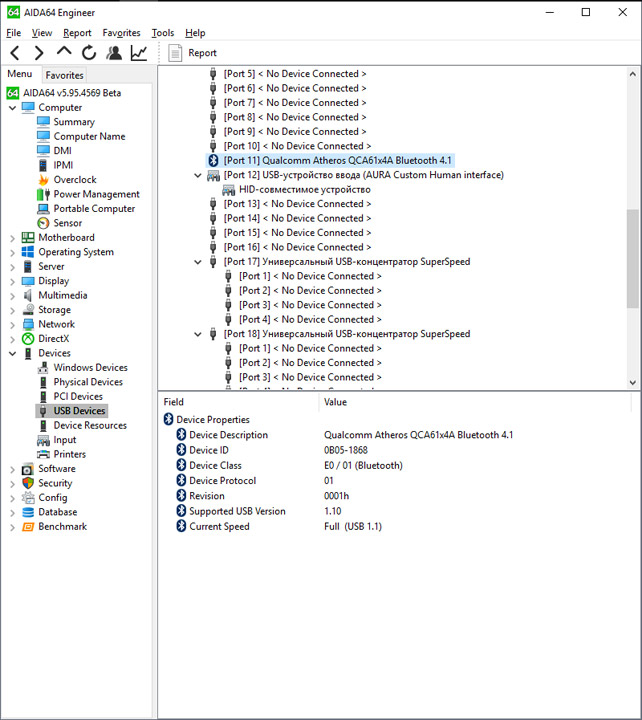Open the Help menu
The height and width of the screenshot is (720, 642).
point(195,33)
